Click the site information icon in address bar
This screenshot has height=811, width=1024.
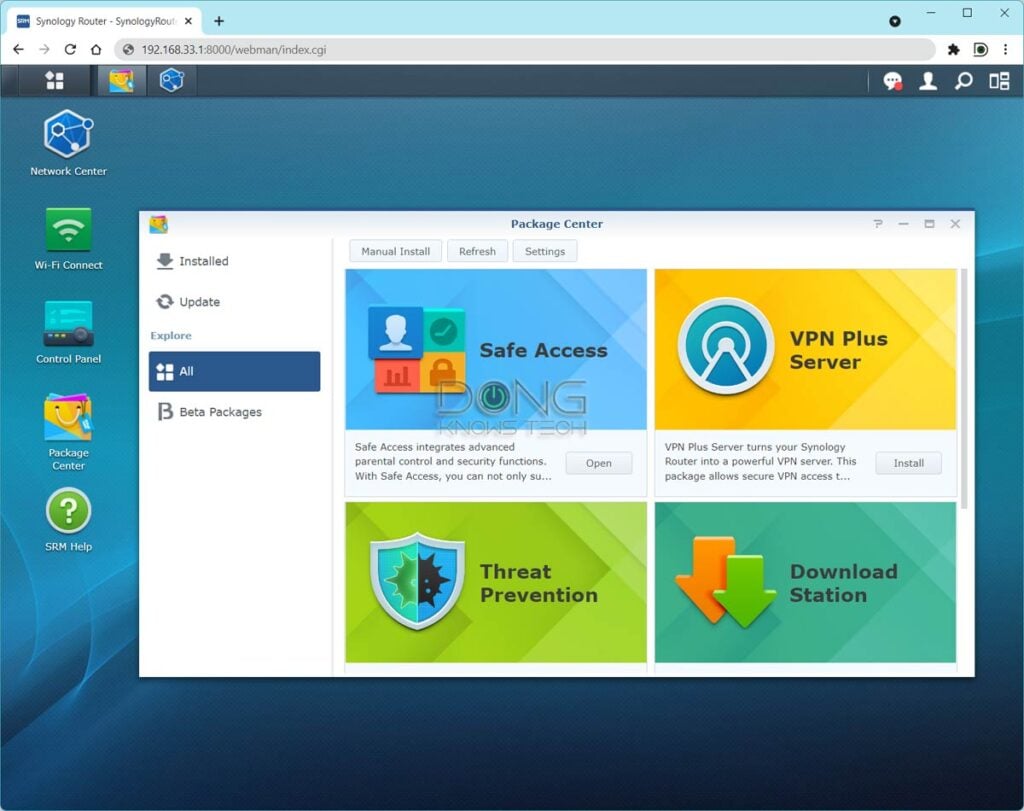pos(129,50)
